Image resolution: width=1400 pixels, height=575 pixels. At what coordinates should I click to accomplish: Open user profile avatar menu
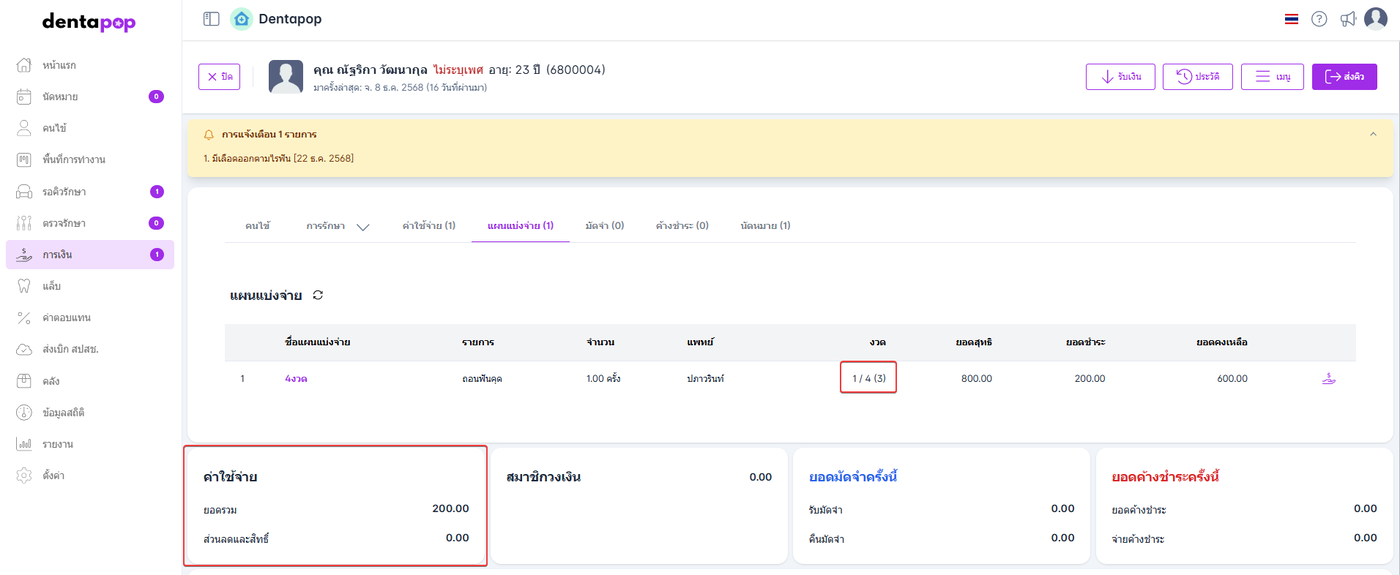coord(1377,19)
